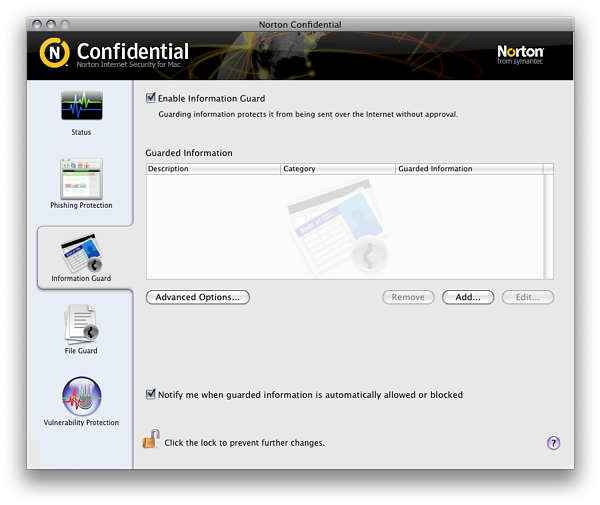Sort by the Description column header

[213, 169]
